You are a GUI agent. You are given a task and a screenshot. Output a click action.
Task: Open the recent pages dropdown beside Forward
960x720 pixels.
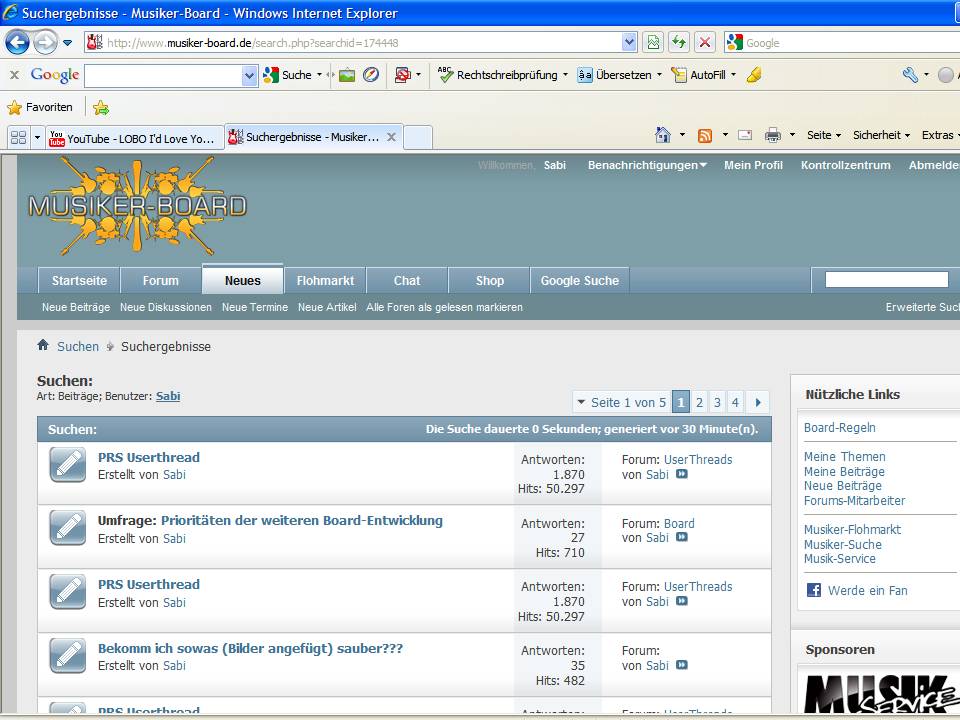(x=67, y=43)
